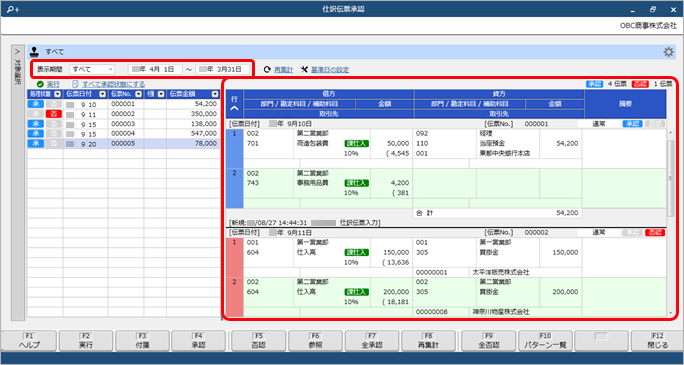684x365 pixels.
Task: Click red row number 2 of voucher 000002
Action: point(235,297)
